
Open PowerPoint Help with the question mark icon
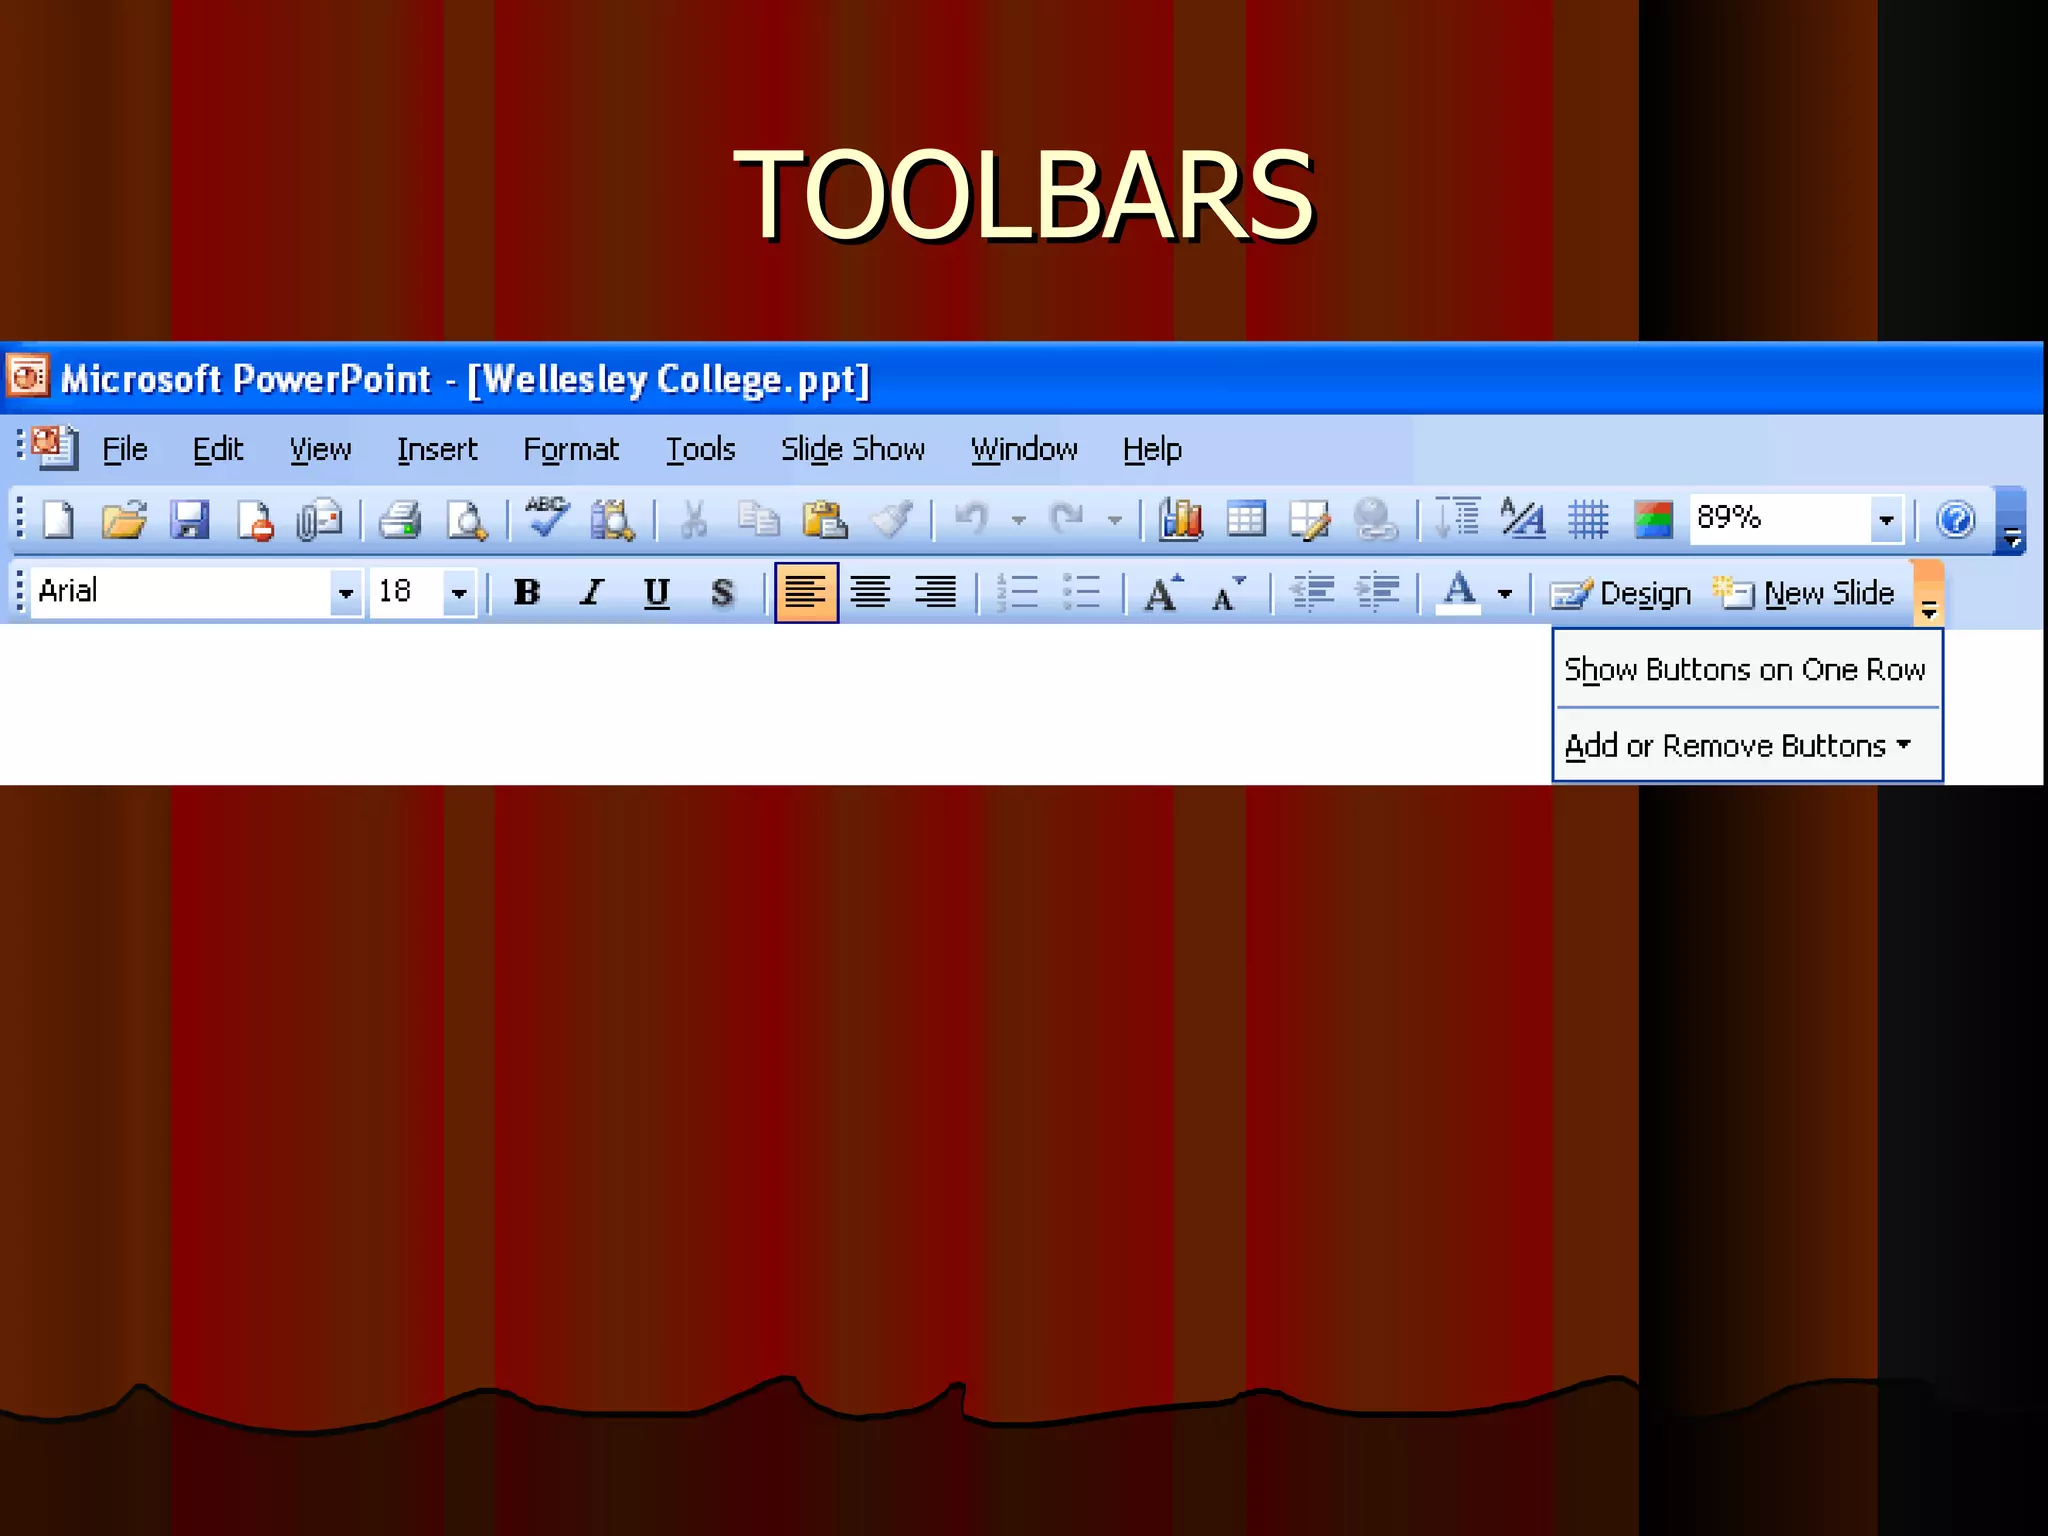1955,520
